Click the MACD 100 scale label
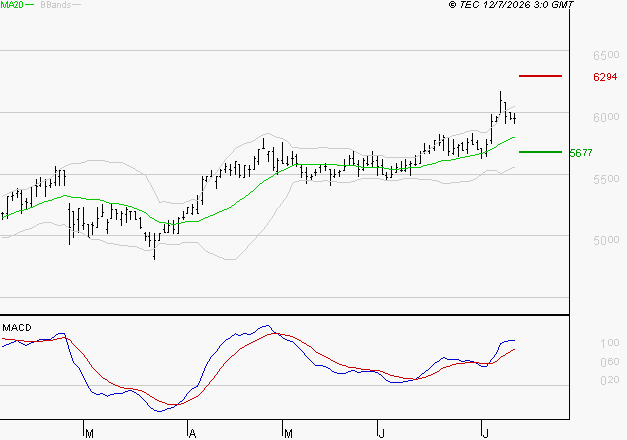 click(x=610, y=343)
